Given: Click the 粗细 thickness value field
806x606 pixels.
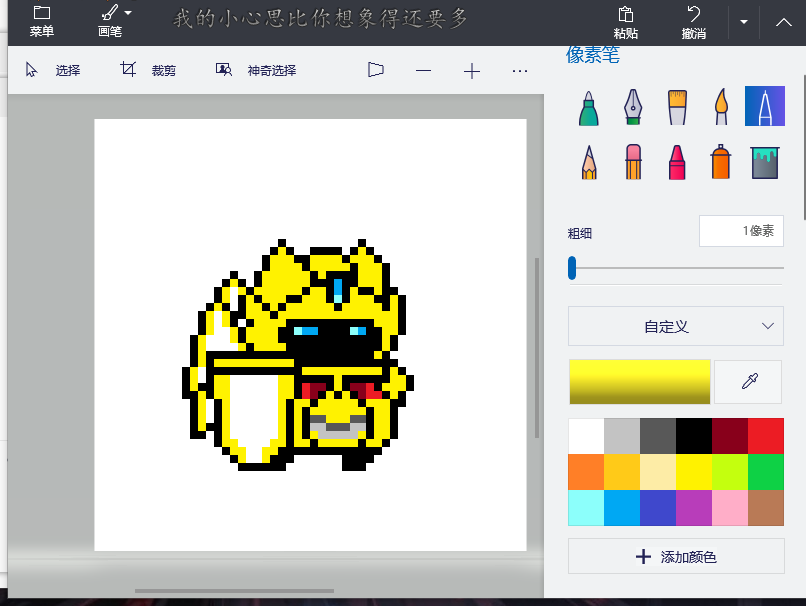Looking at the screenshot, I should coord(741,231).
